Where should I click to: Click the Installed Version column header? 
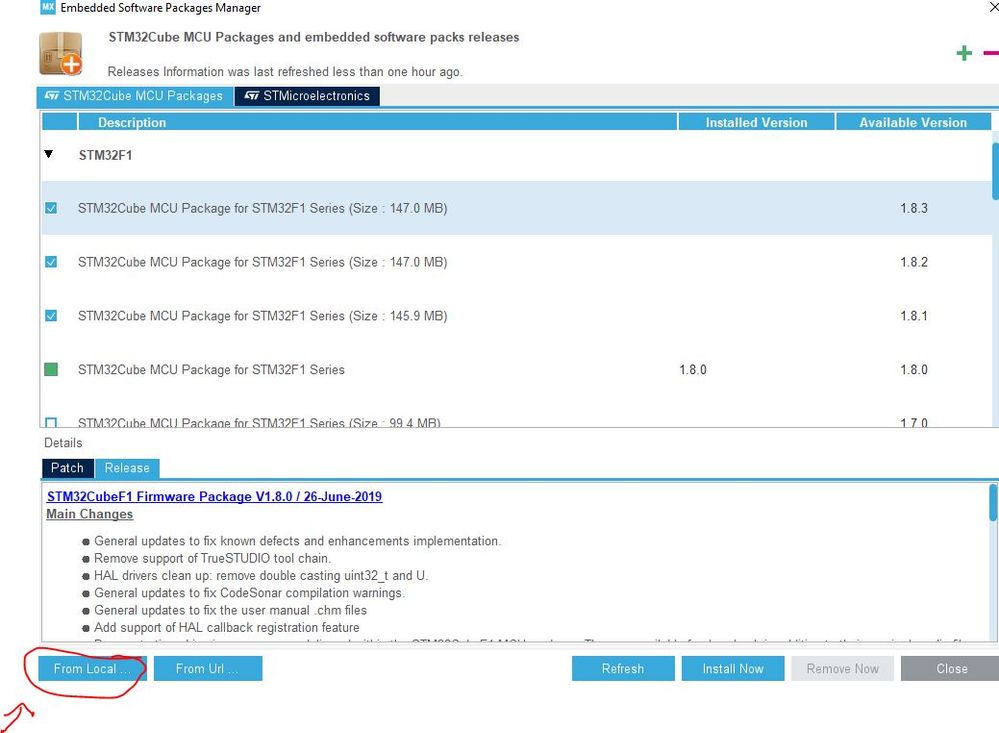(756, 122)
